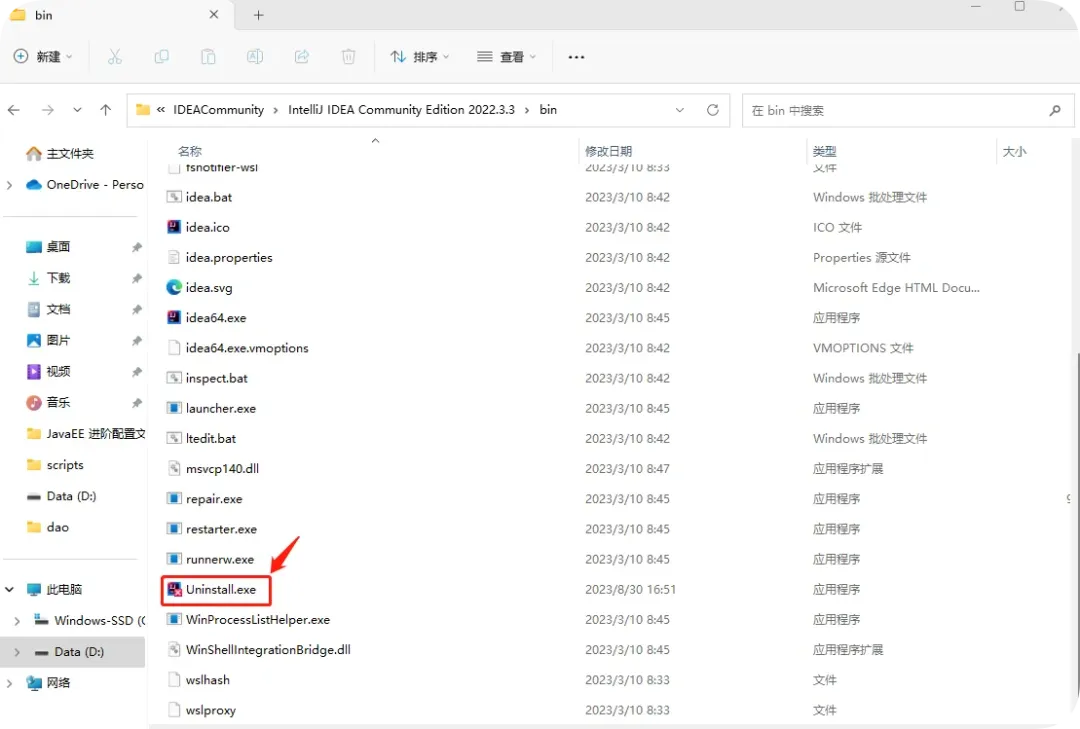This screenshot has height=729, width=1080.
Task: Select WinProcessListHelper.exe file name
Action: pos(258,619)
